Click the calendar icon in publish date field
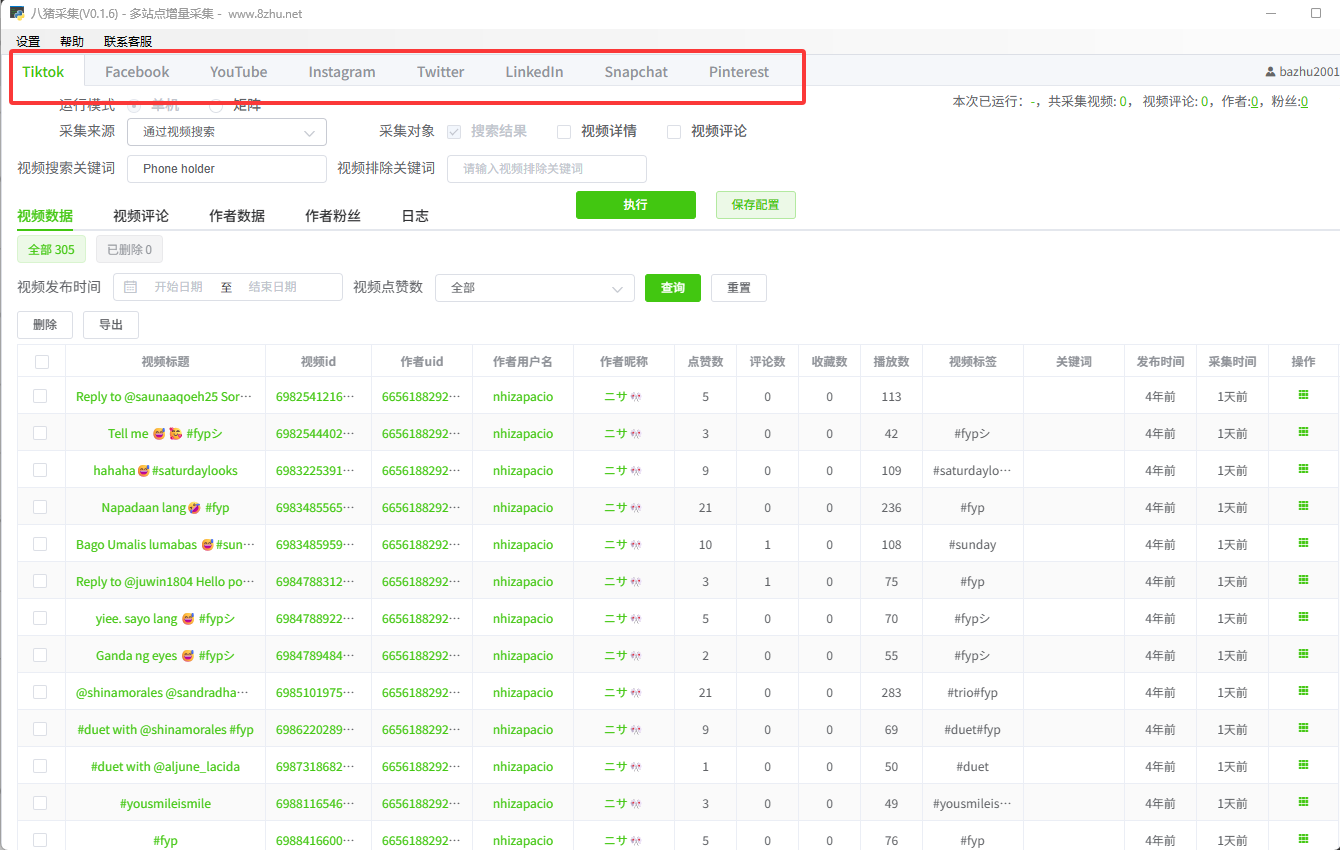Screen dimensions: 1340x850 [131, 287]
